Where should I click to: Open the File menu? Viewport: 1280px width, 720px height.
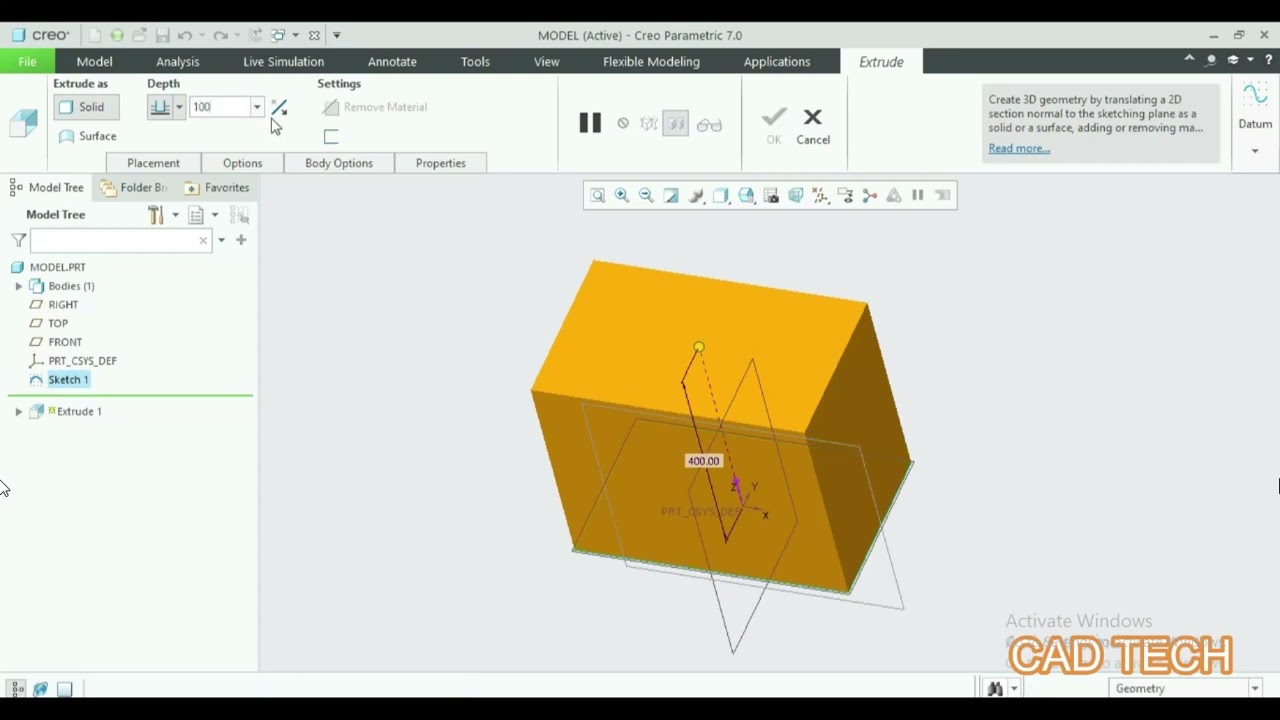tap(27, 61)
